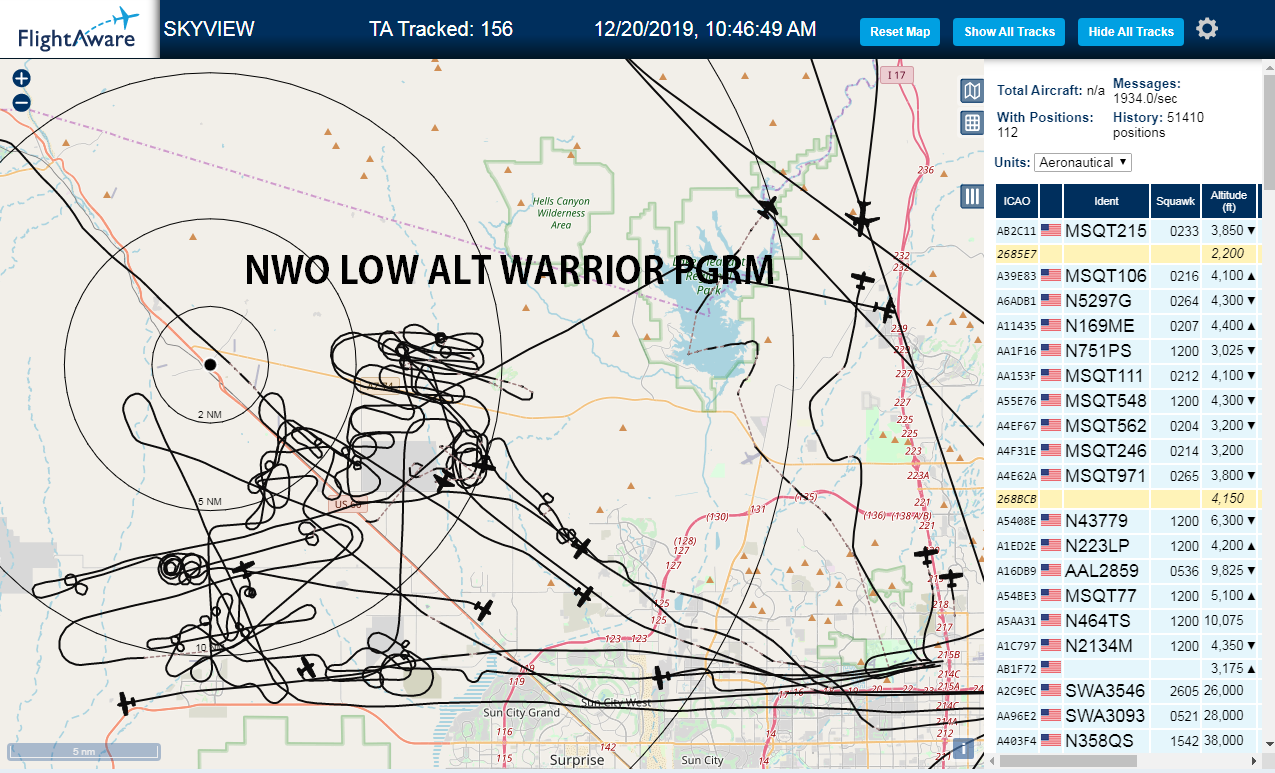Click Hide All Tracks
1275x773 pixels.
coord(1131,32)
